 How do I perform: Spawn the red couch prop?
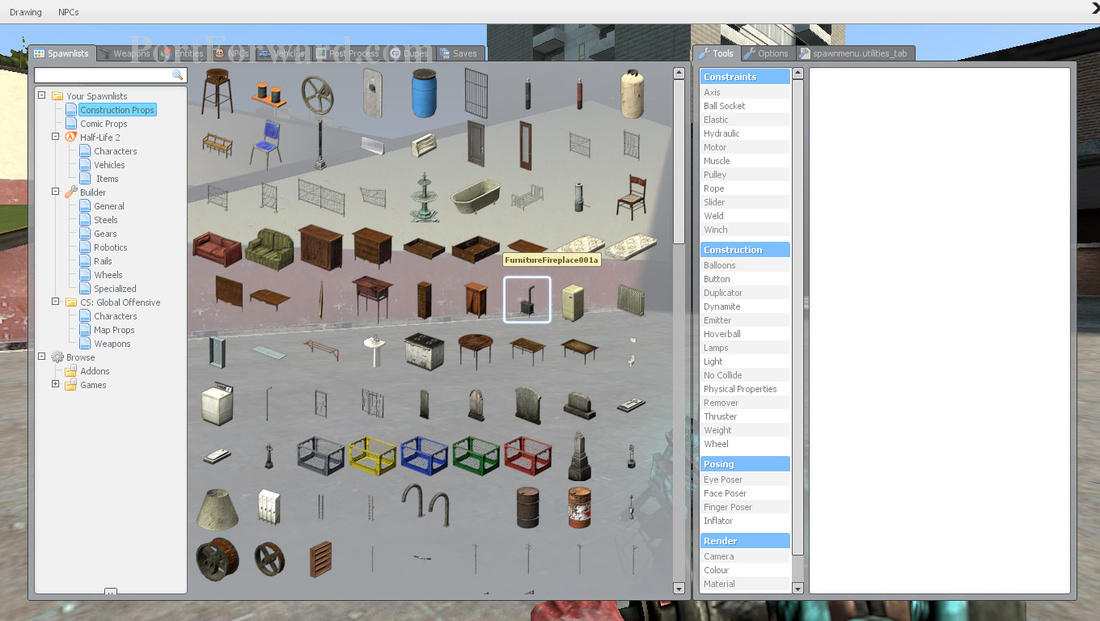(217, 248)
